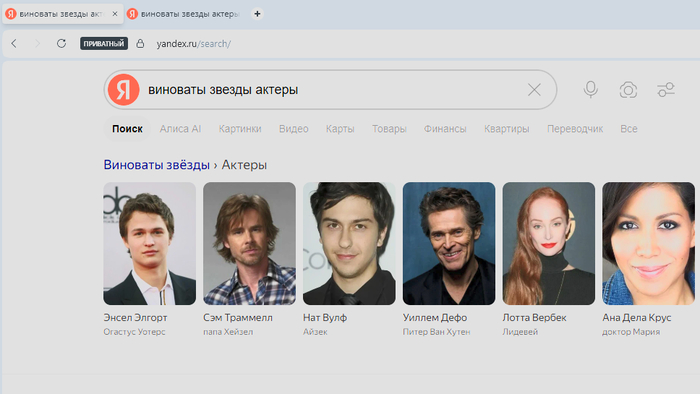Close the first browser tab

point(115,14)
